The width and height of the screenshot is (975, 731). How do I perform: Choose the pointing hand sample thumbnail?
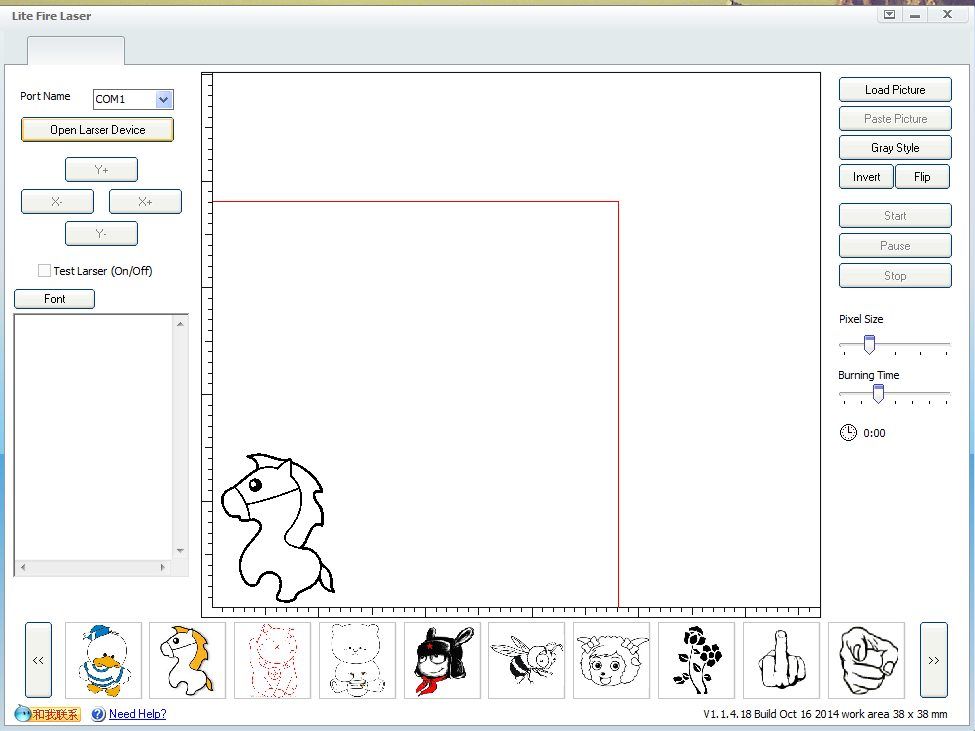pos(866,660)
